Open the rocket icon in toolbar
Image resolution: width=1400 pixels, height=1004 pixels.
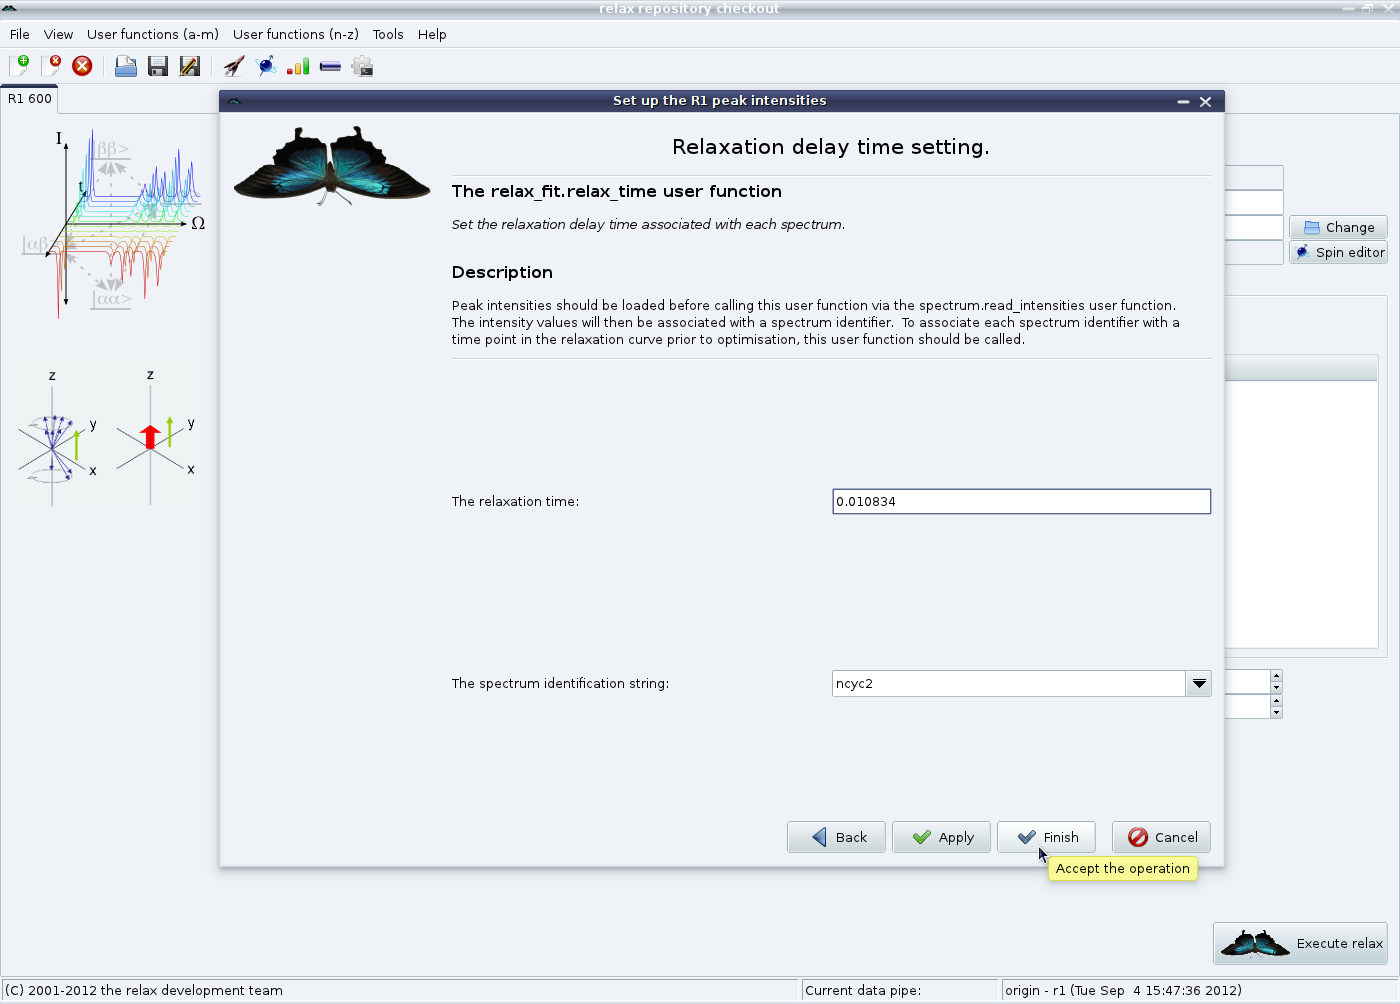pyautogui.click(x=234, y=66)
